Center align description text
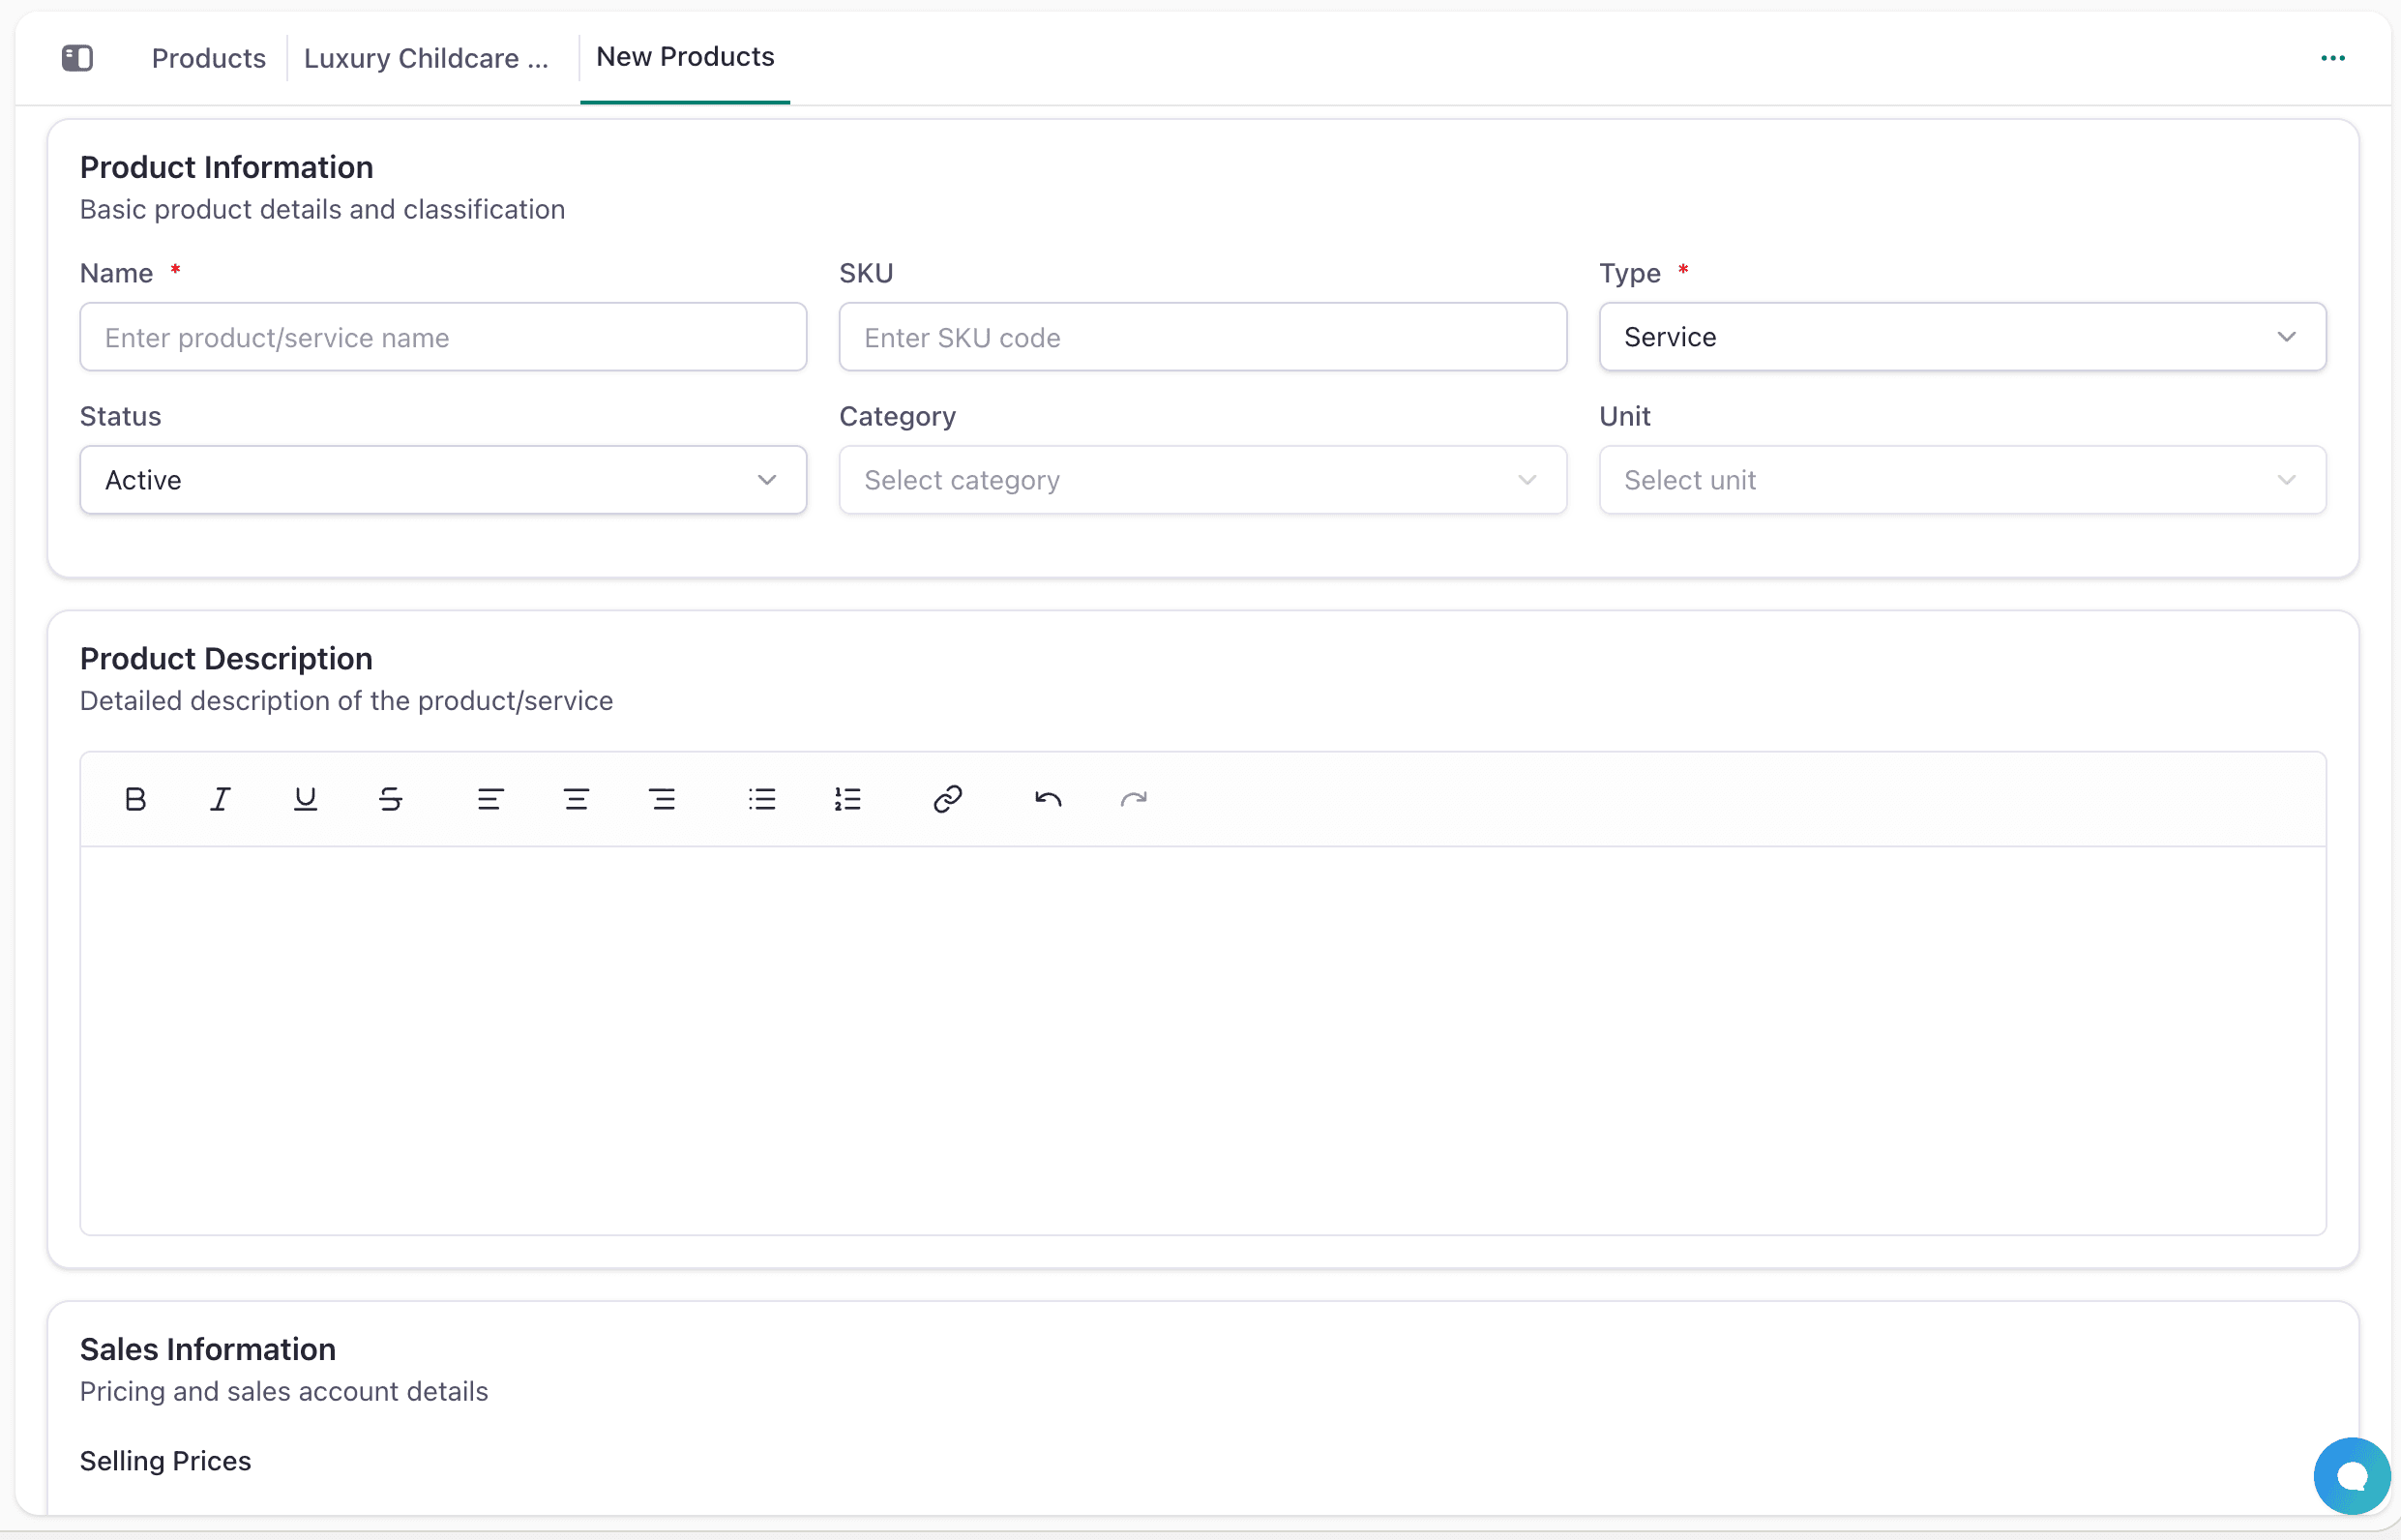 point(576,799)
